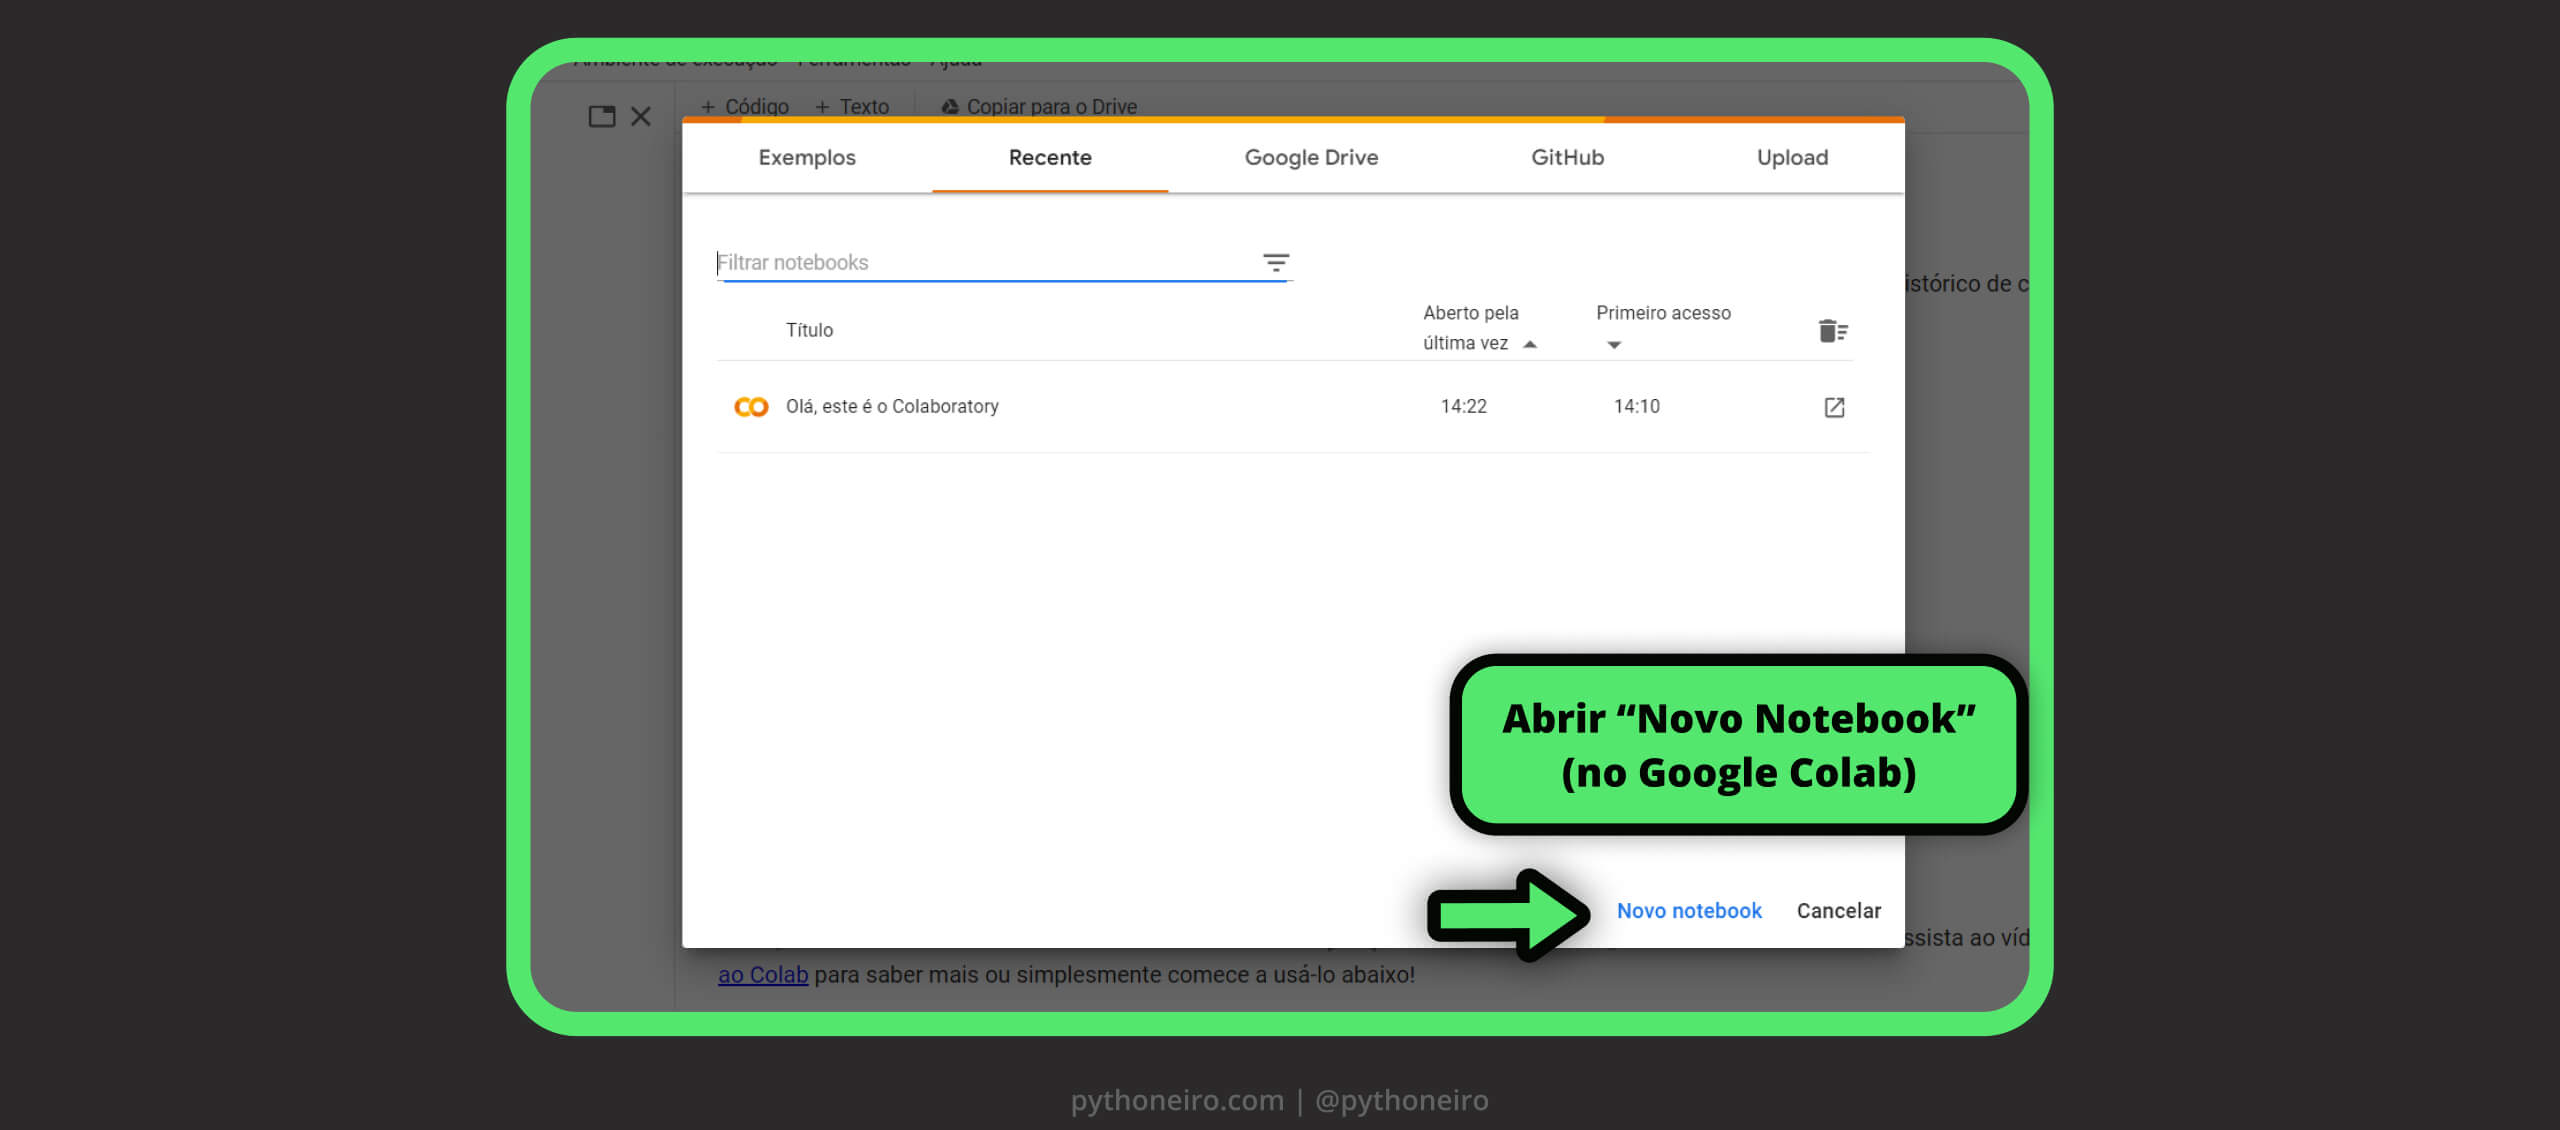
Task: Switch to the GitHub tab
Action: 1567,157
